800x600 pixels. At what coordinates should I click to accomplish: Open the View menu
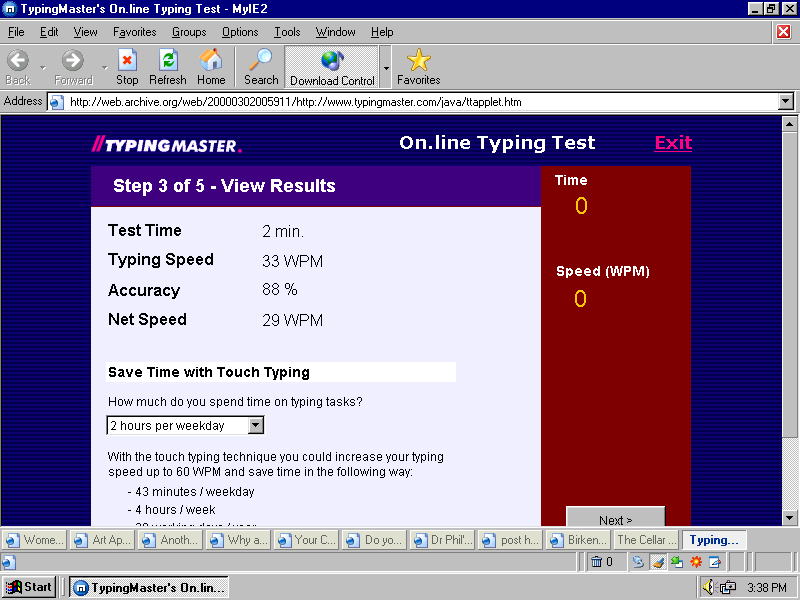point(85,32)
